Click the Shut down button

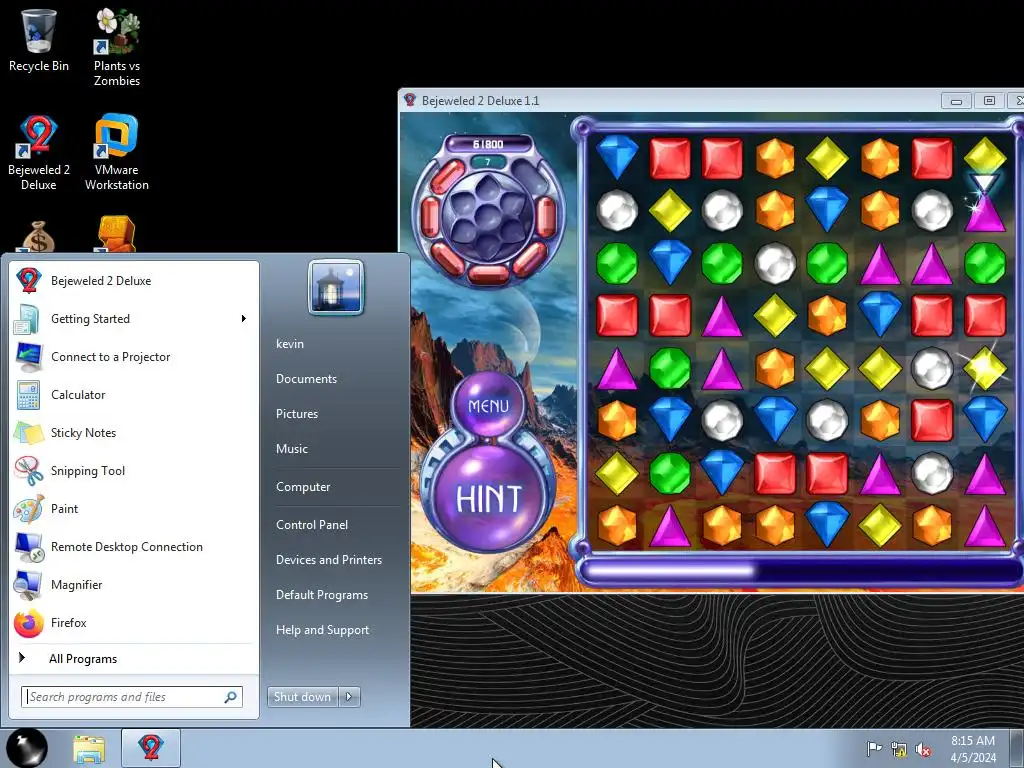point(303,697)
